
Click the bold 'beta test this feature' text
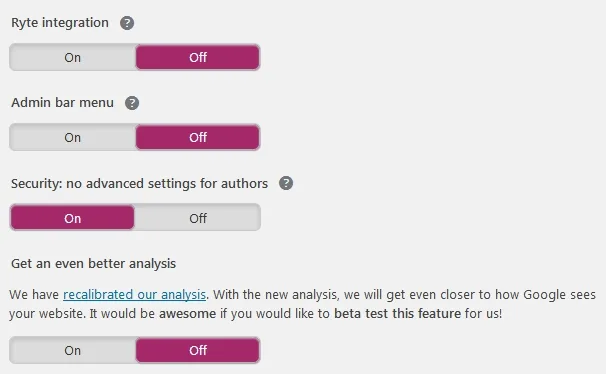[x=397, y=313]
